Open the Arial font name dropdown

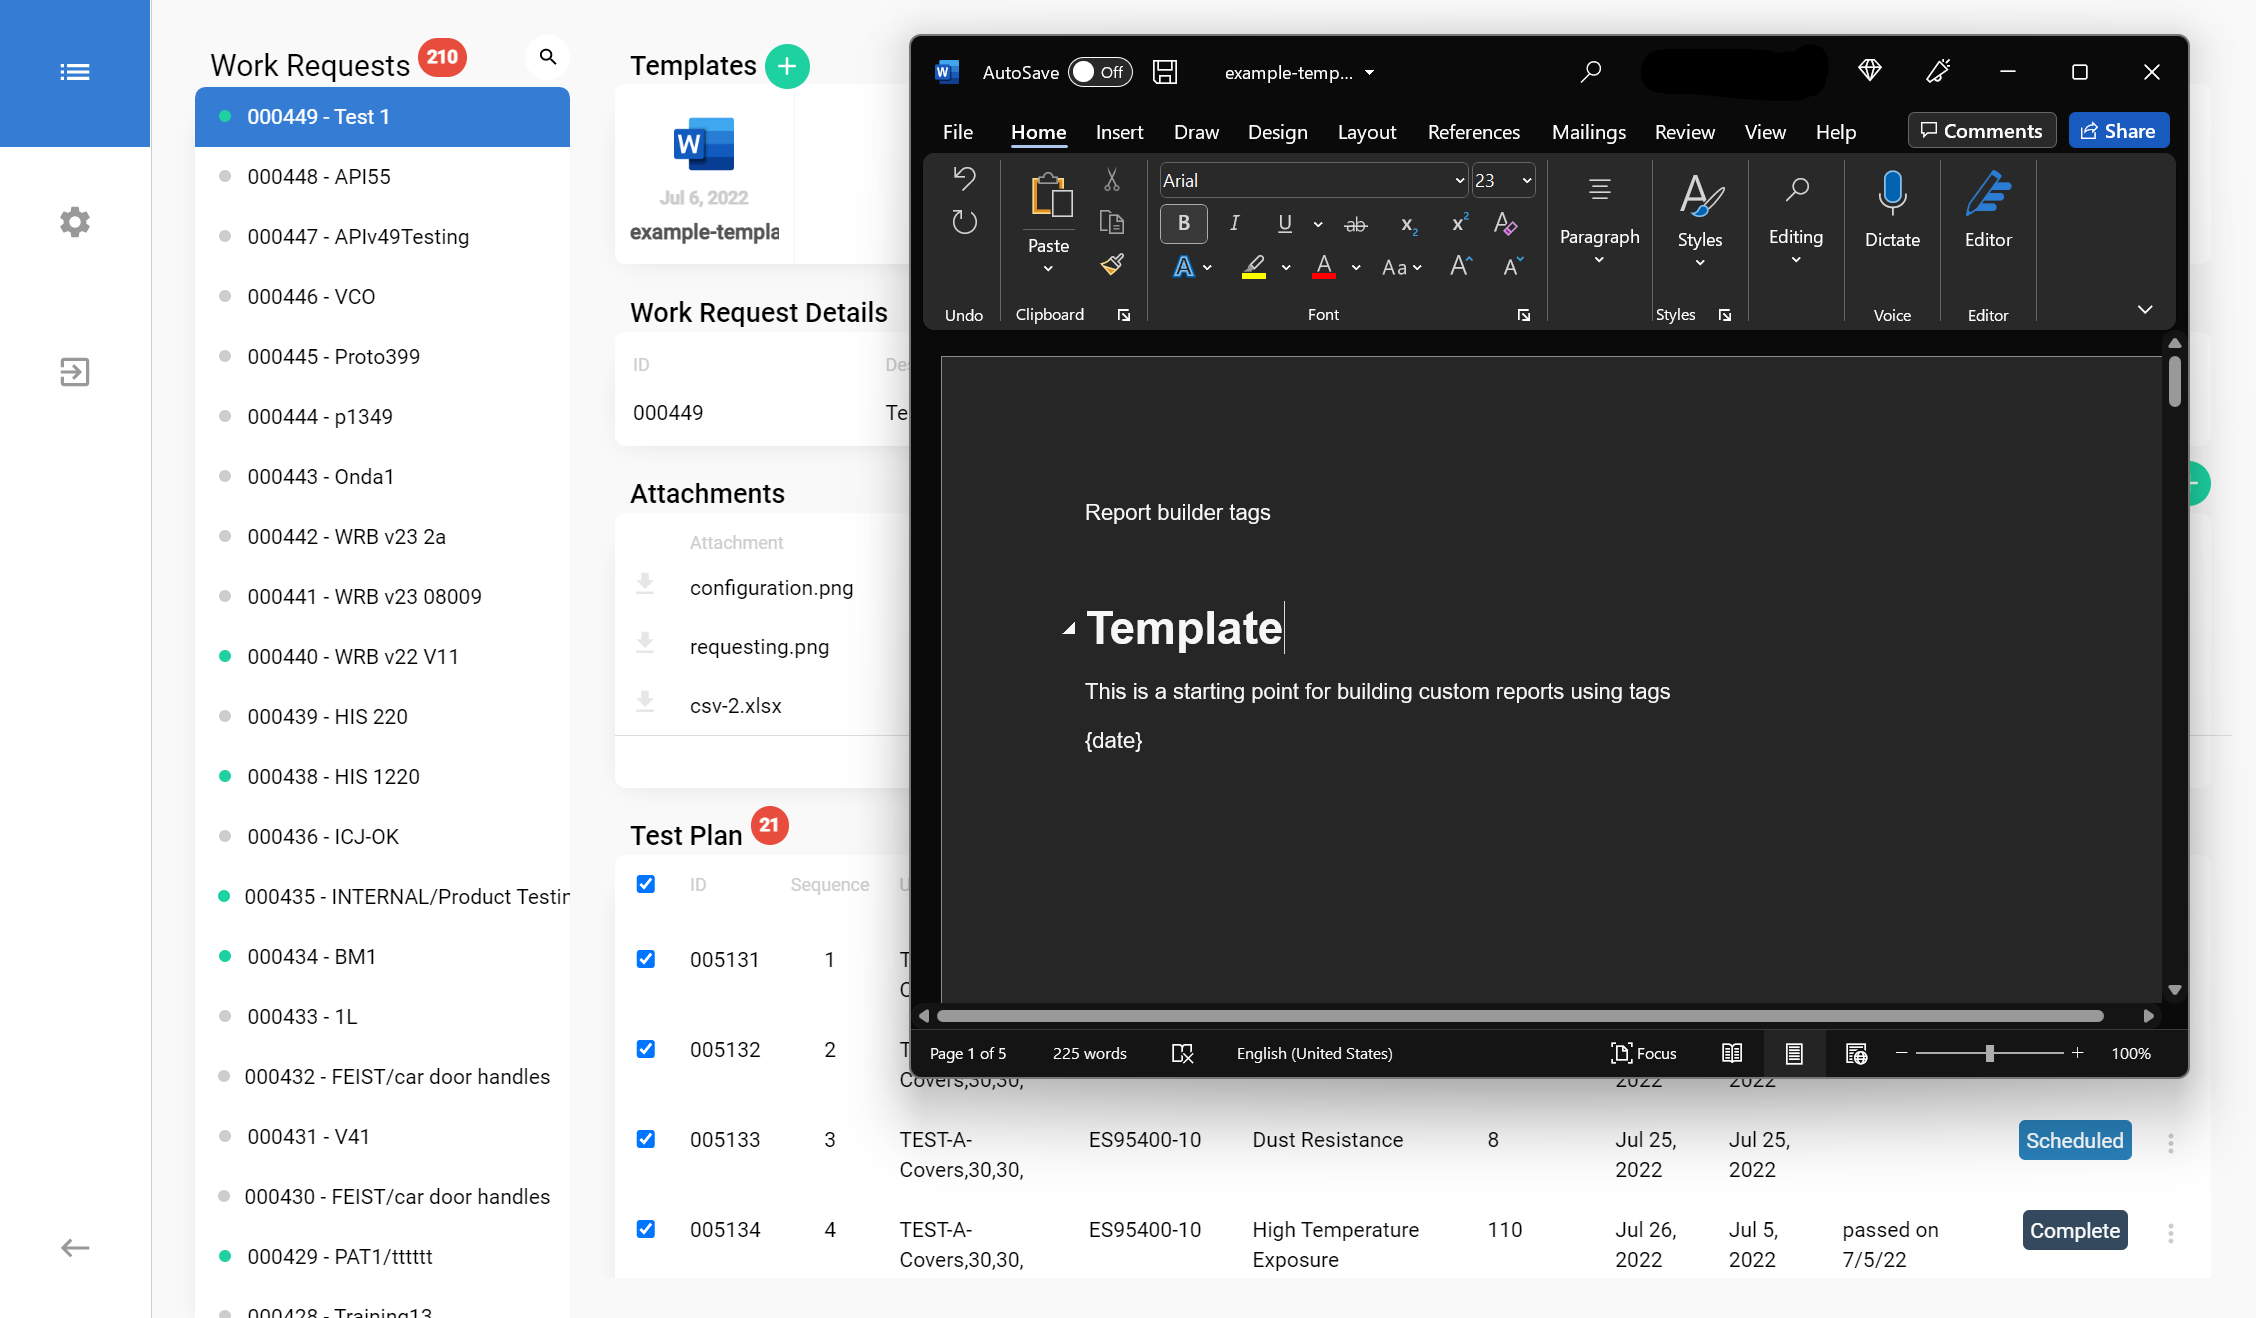point(1459,181)
